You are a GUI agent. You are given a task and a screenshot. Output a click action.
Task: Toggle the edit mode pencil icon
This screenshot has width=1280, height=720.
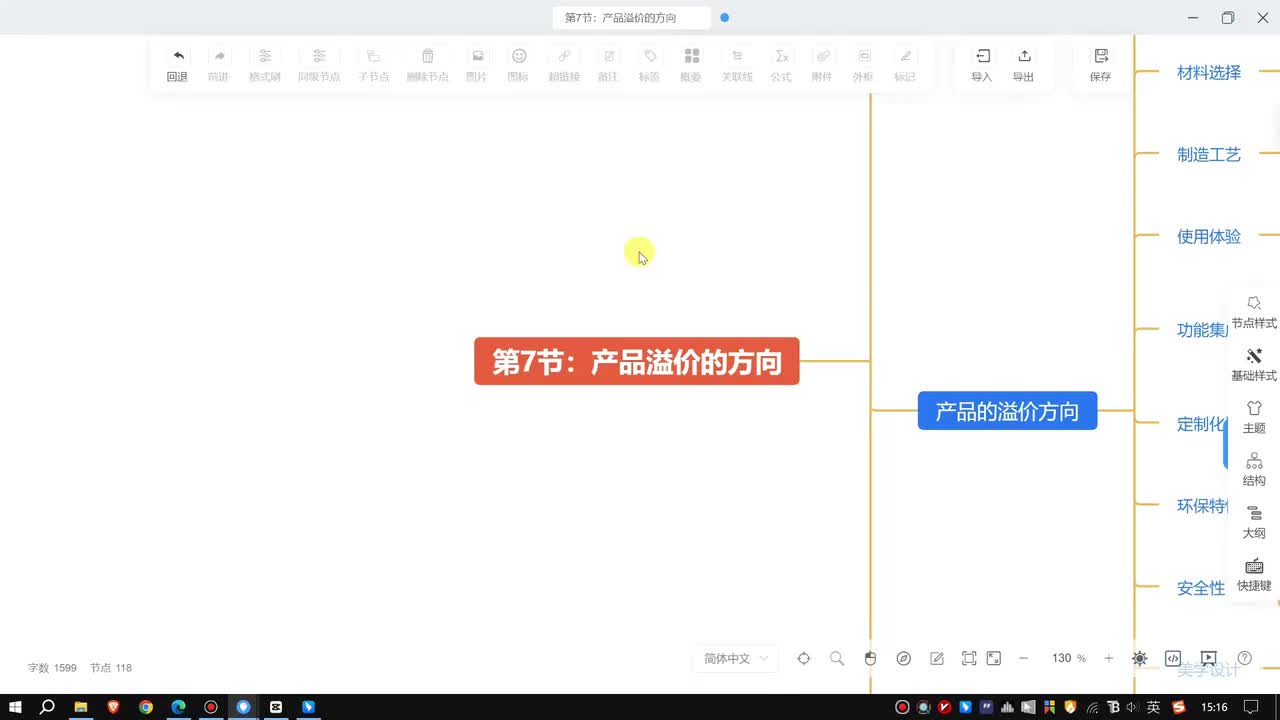tap(937, 658)
